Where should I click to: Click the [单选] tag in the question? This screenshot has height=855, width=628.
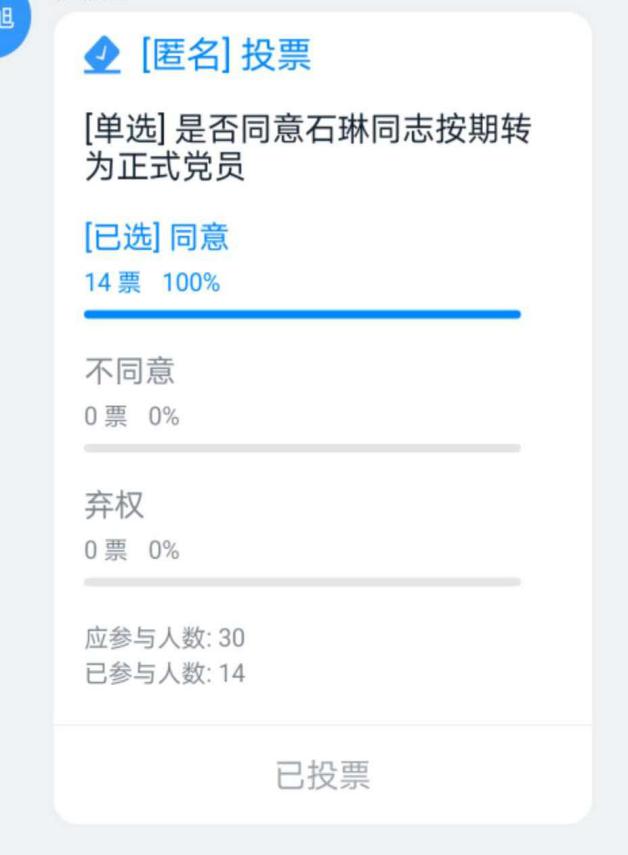[125, 130]
